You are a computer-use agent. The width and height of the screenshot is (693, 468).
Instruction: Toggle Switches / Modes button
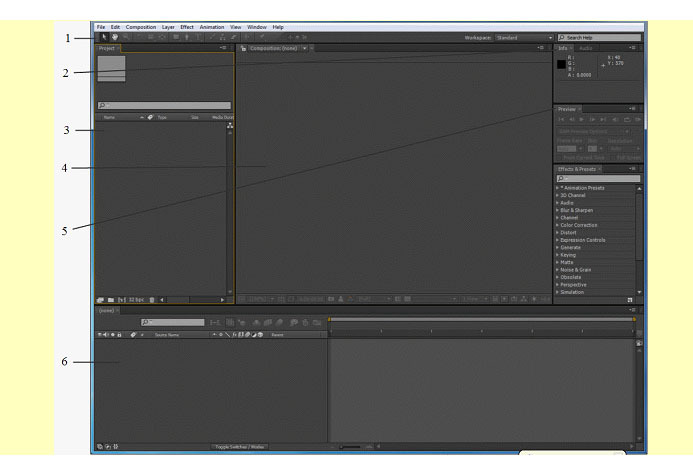pos(240,447)
